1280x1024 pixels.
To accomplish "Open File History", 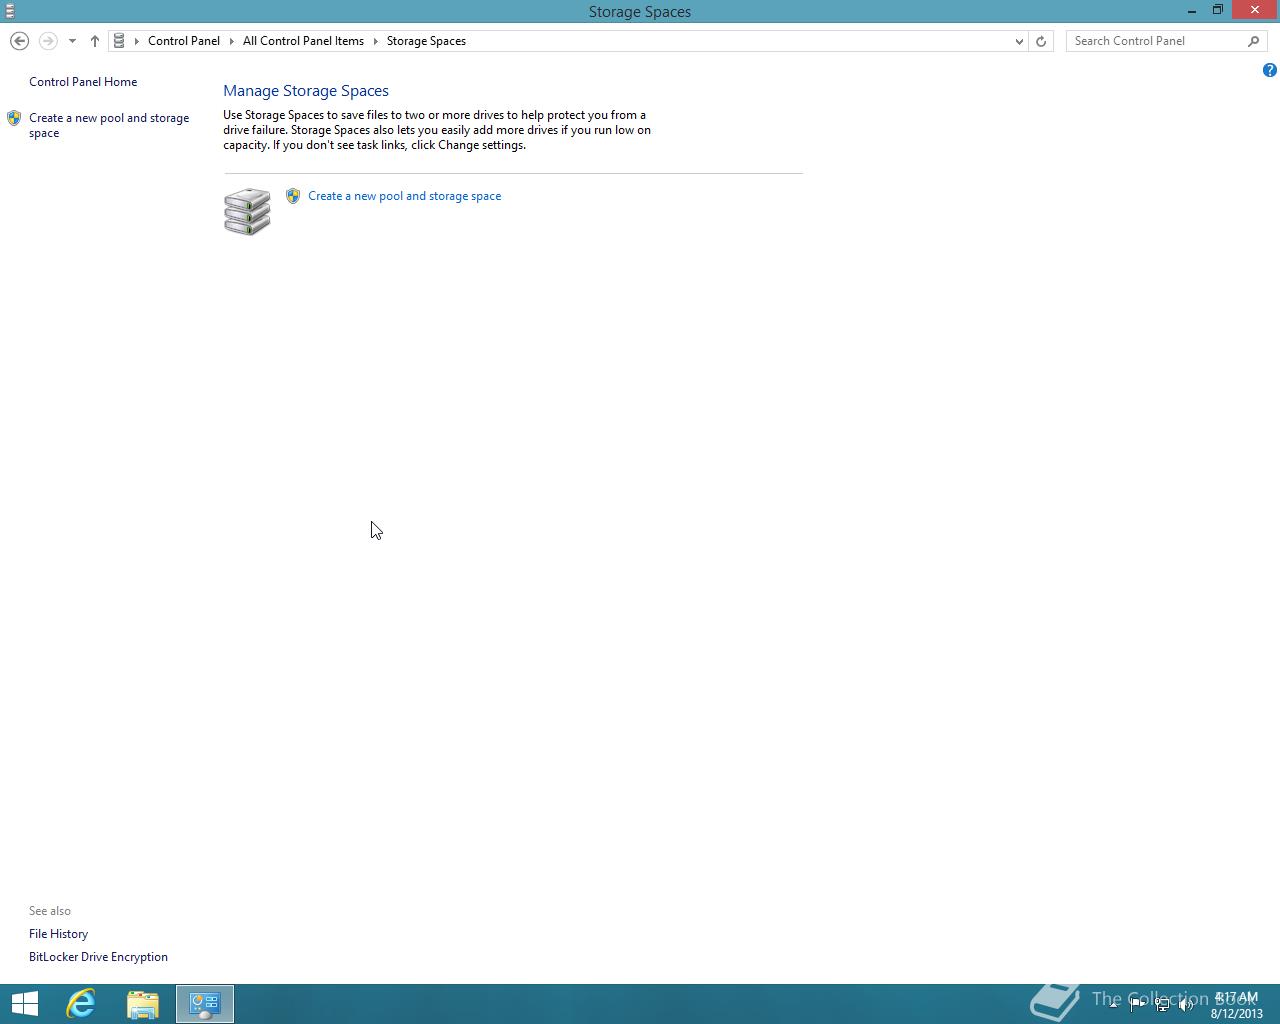I will coord(58,934).
